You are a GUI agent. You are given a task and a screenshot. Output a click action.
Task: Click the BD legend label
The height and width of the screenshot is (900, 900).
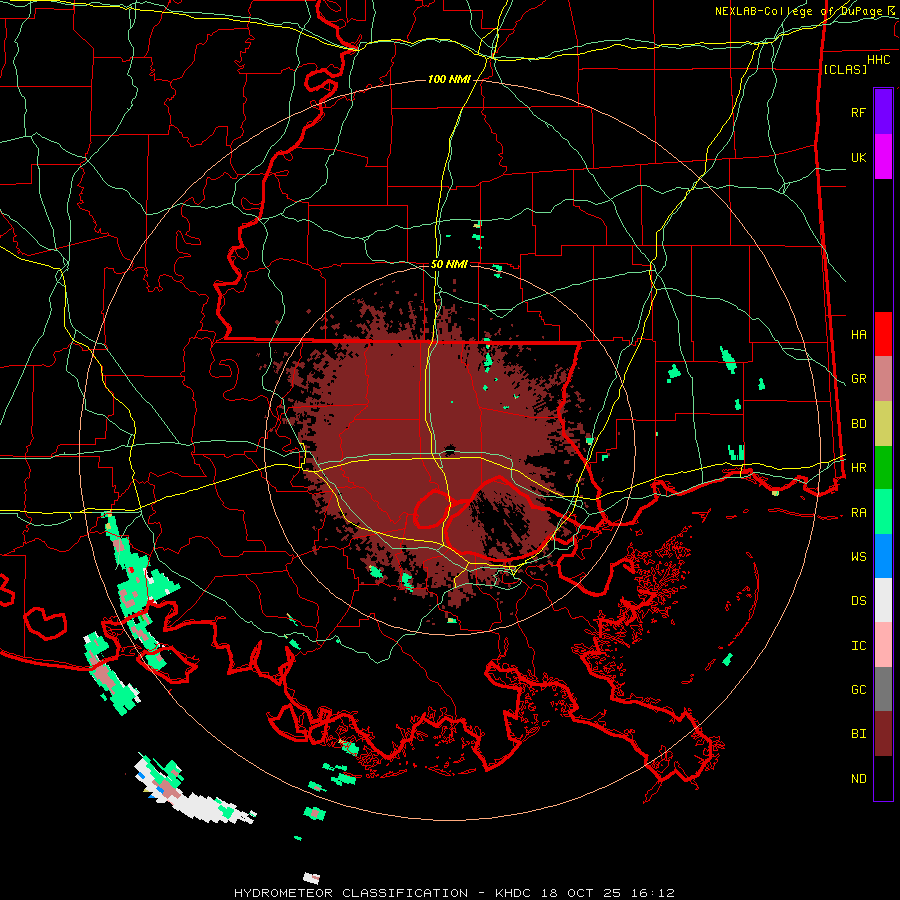pyautogui.click(x=858, y=424)
